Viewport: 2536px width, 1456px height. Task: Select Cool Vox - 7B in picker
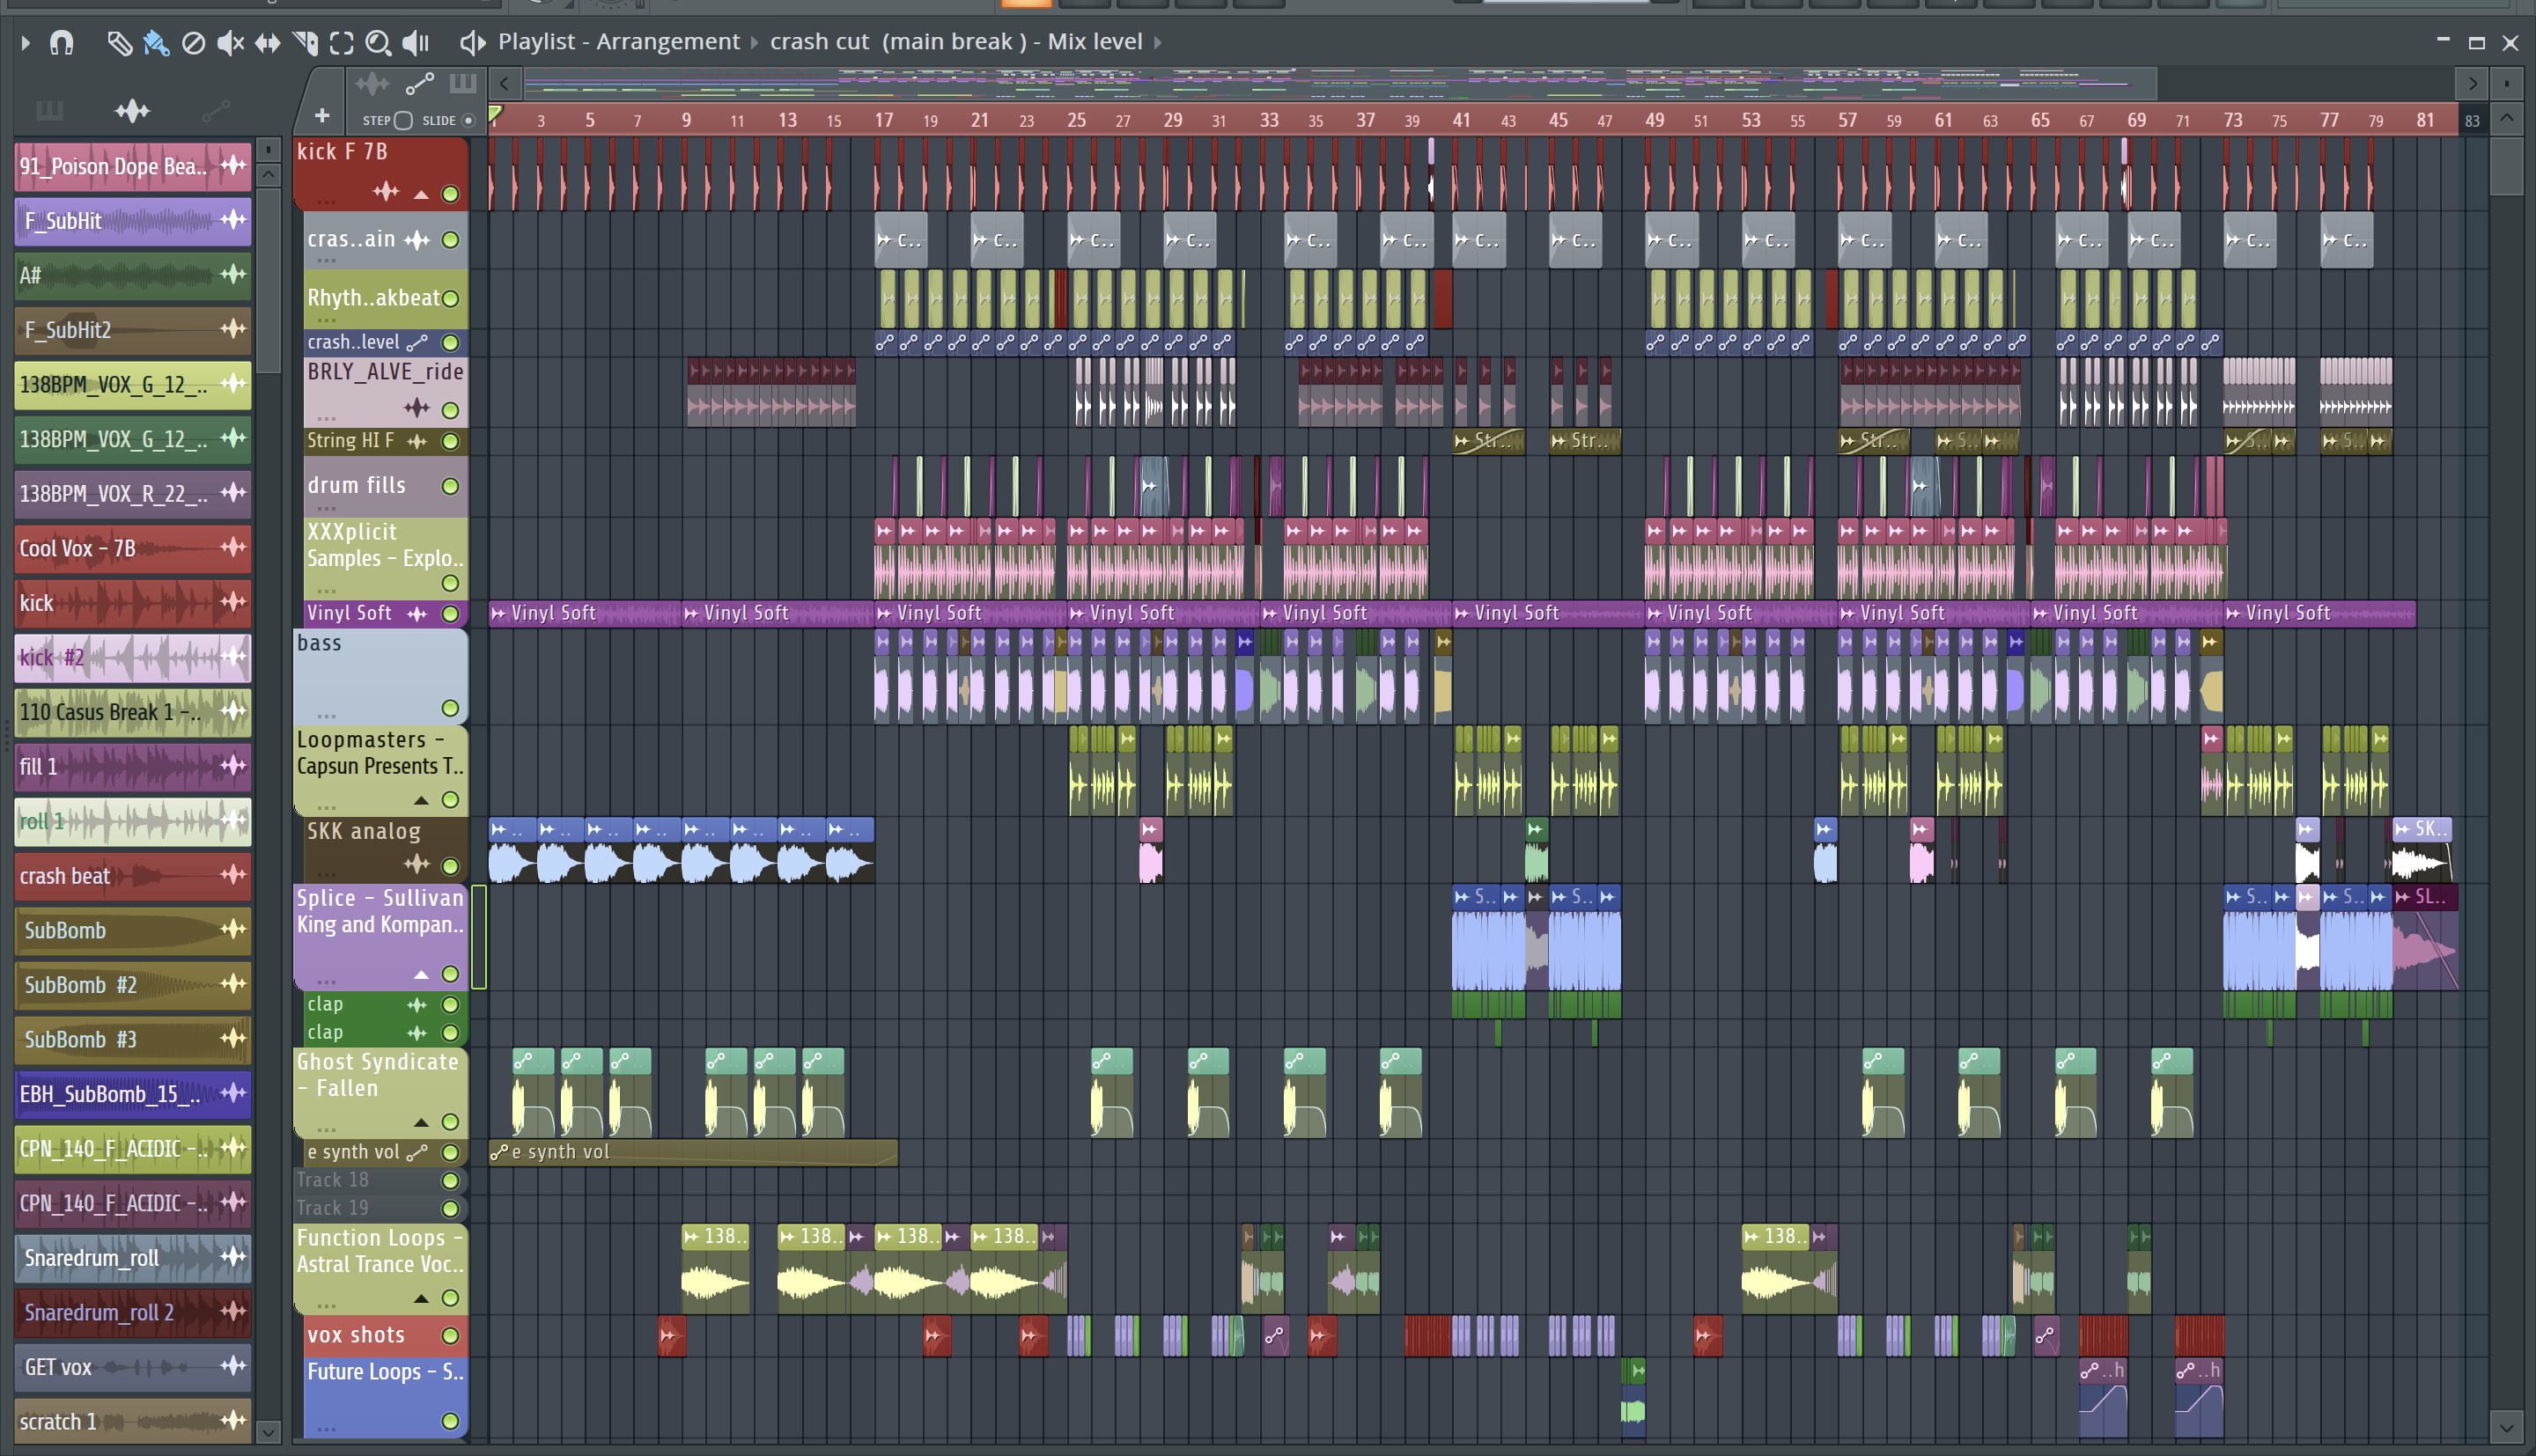(x=132, y=548)
